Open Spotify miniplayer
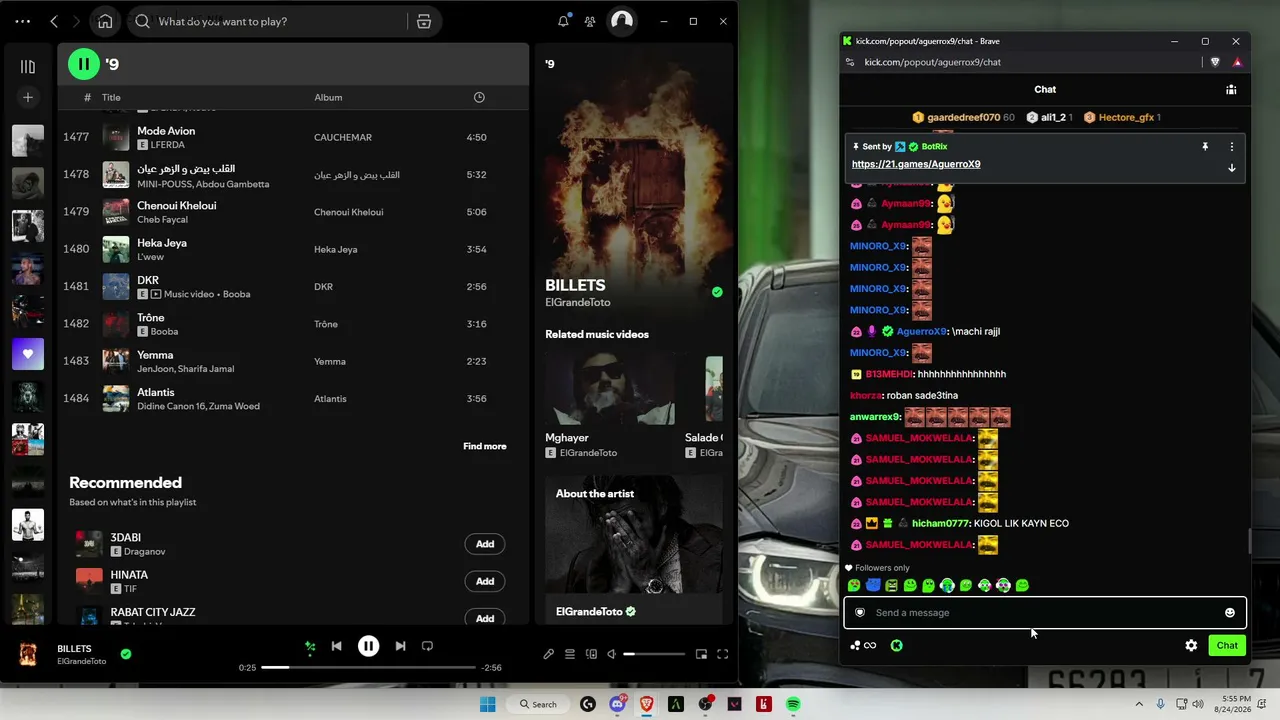The width and height of the screenshot is (1280, 720). (701, 654)
